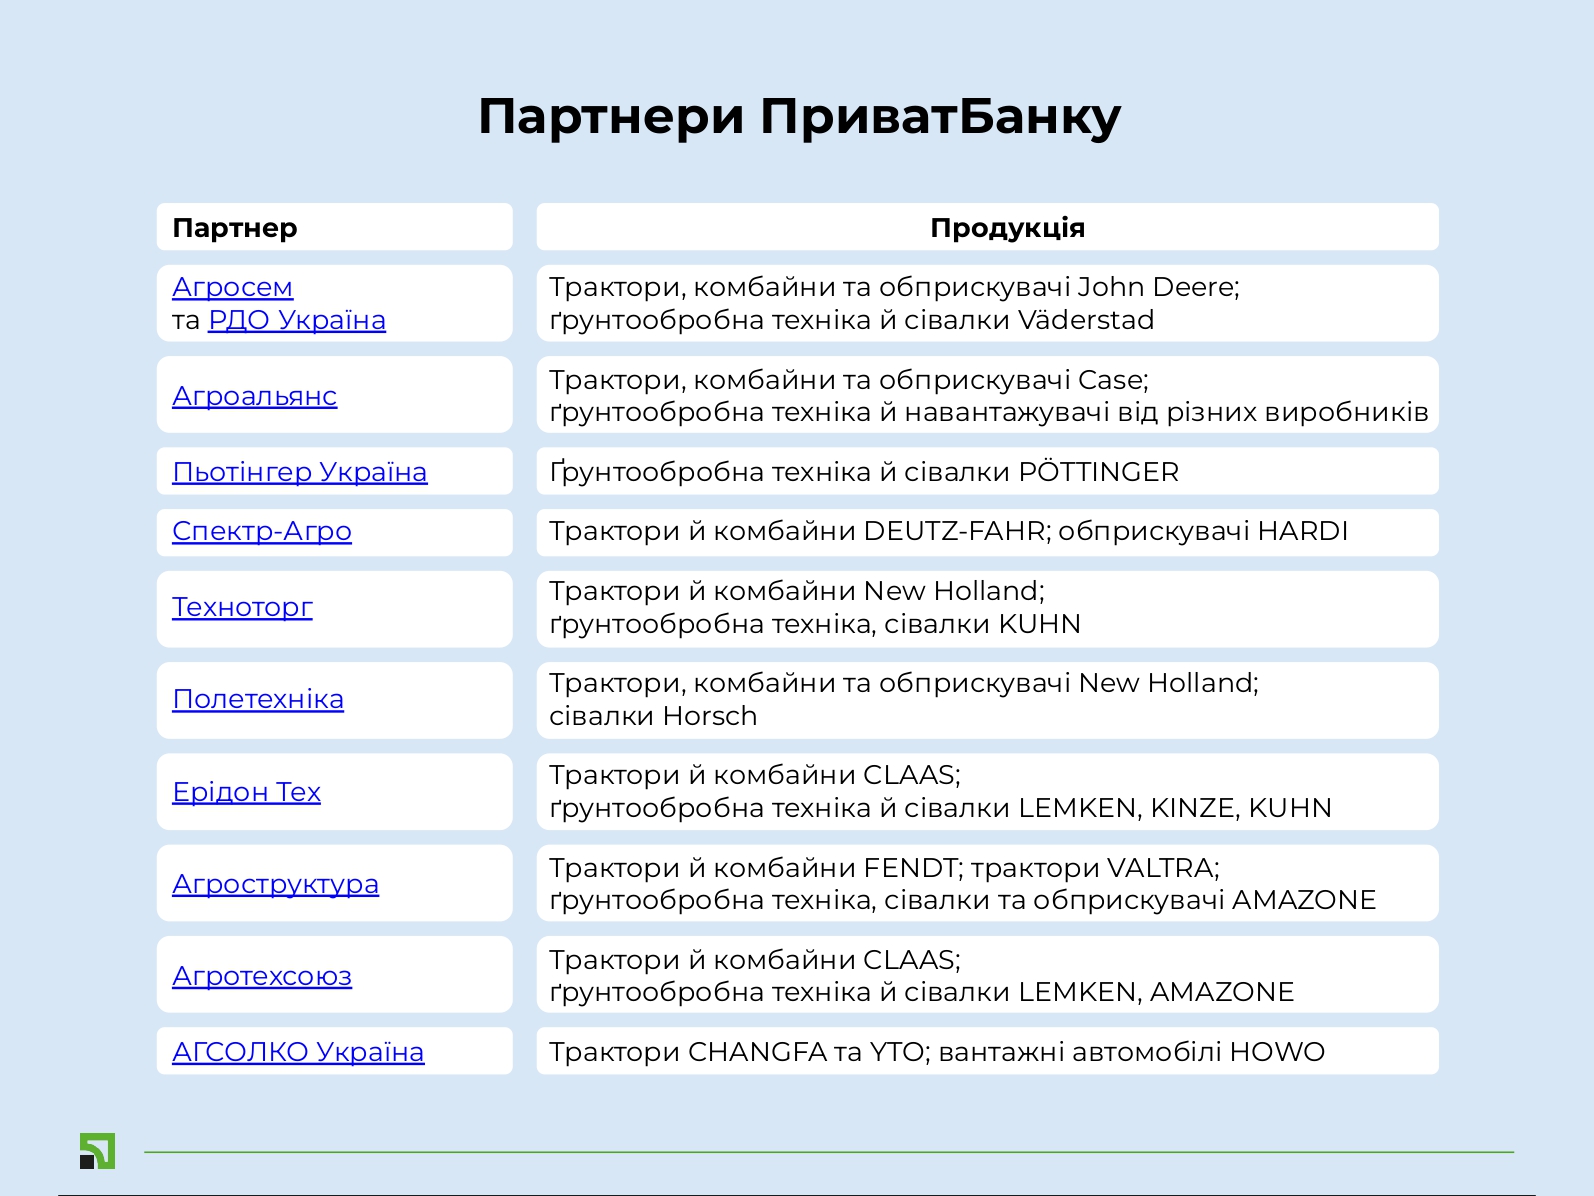The image size is (1594, 1196).
Task: Select the FENDT, VALTRA and AMAZONE product cell
Action: [988, 883]
